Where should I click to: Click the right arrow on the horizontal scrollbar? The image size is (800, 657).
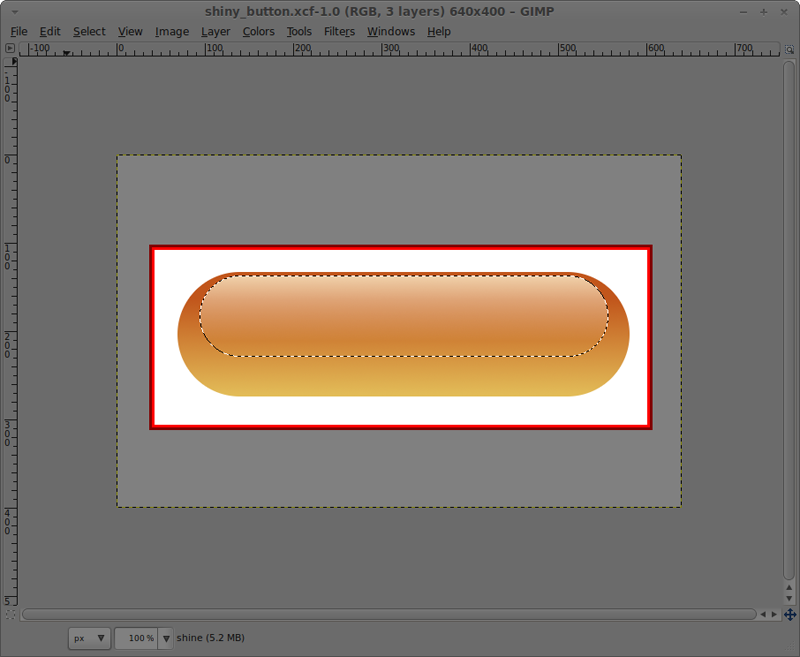point(774,614)
